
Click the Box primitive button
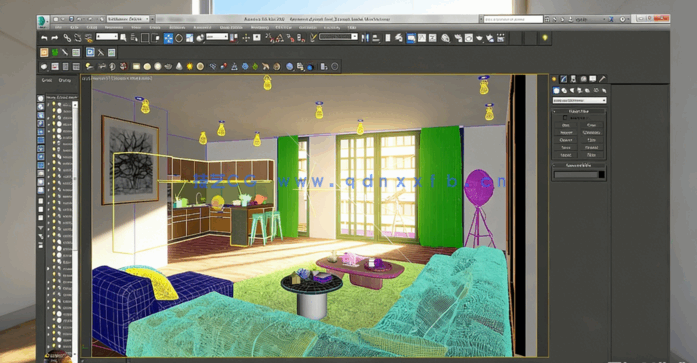(x=566, y=125)
